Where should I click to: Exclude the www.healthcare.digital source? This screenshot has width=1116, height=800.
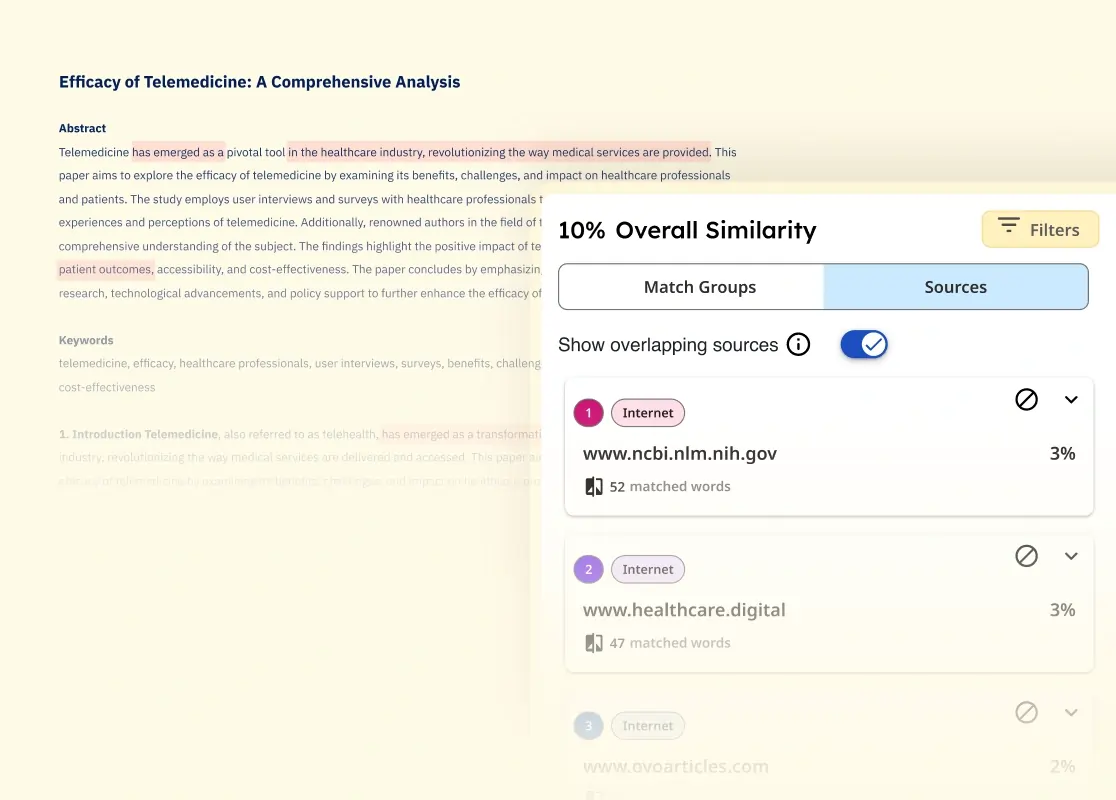tap(1026, 556)
